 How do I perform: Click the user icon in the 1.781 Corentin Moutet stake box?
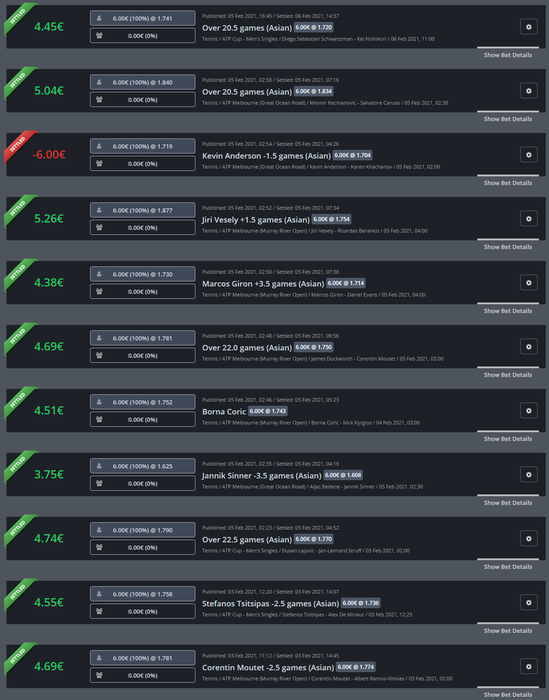pyautogui.click(x=99, y=658)
